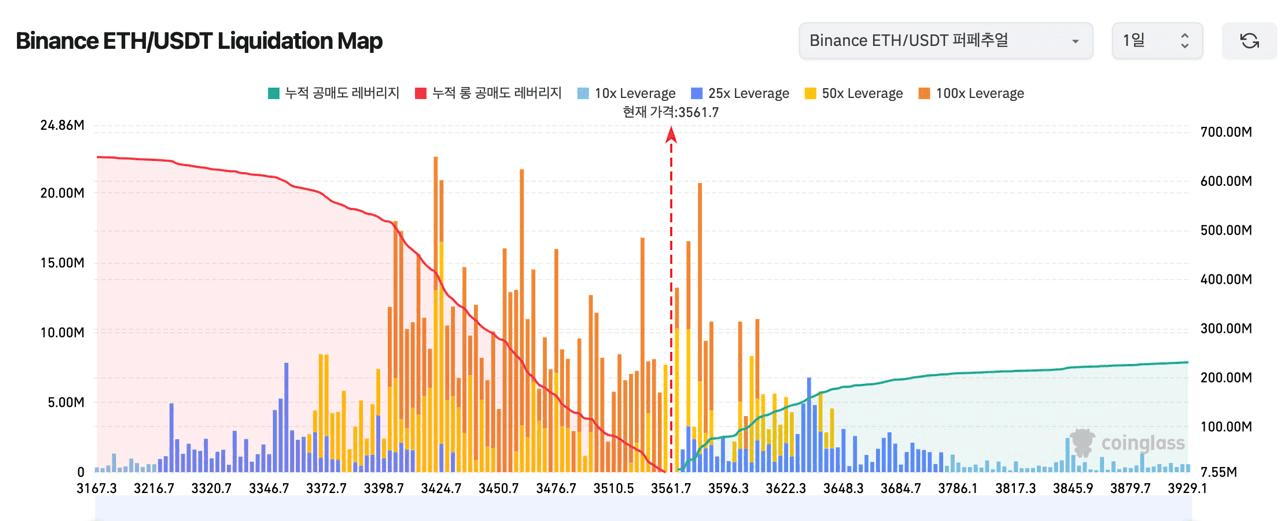Open the 1일 time range selector

coord(1157,41)
